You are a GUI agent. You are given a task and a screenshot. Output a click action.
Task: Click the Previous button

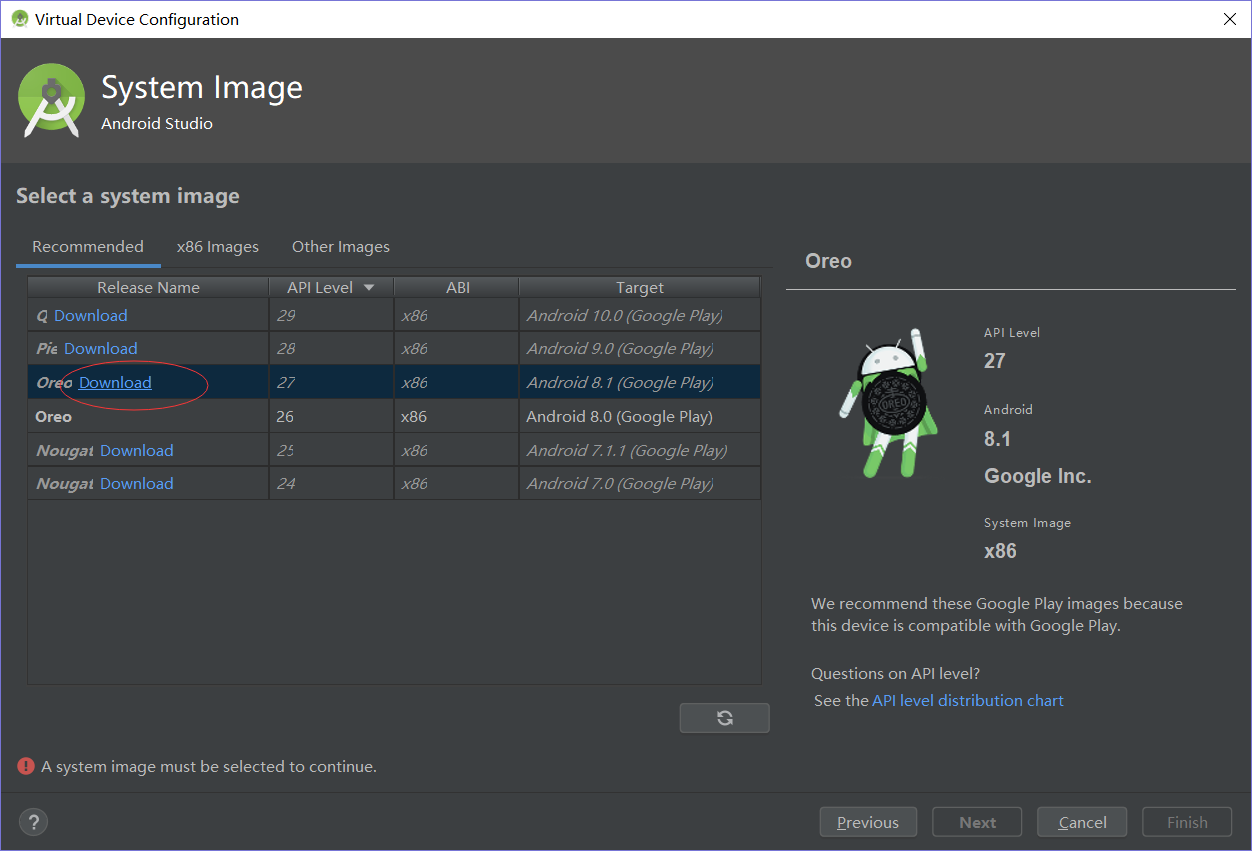coord(868,822)
